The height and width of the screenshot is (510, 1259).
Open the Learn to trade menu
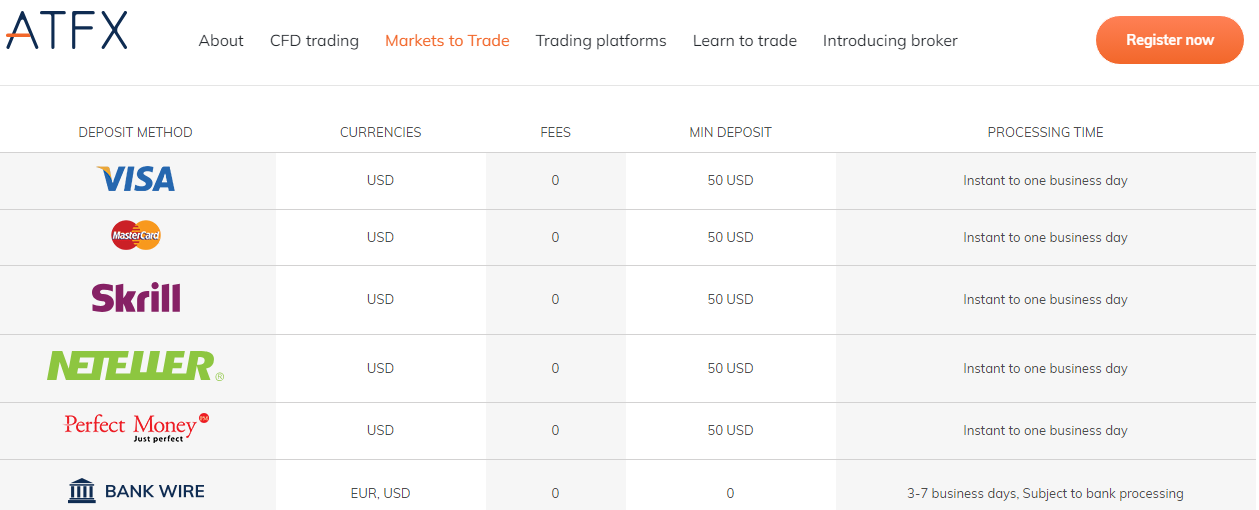(x=745, y=41)
